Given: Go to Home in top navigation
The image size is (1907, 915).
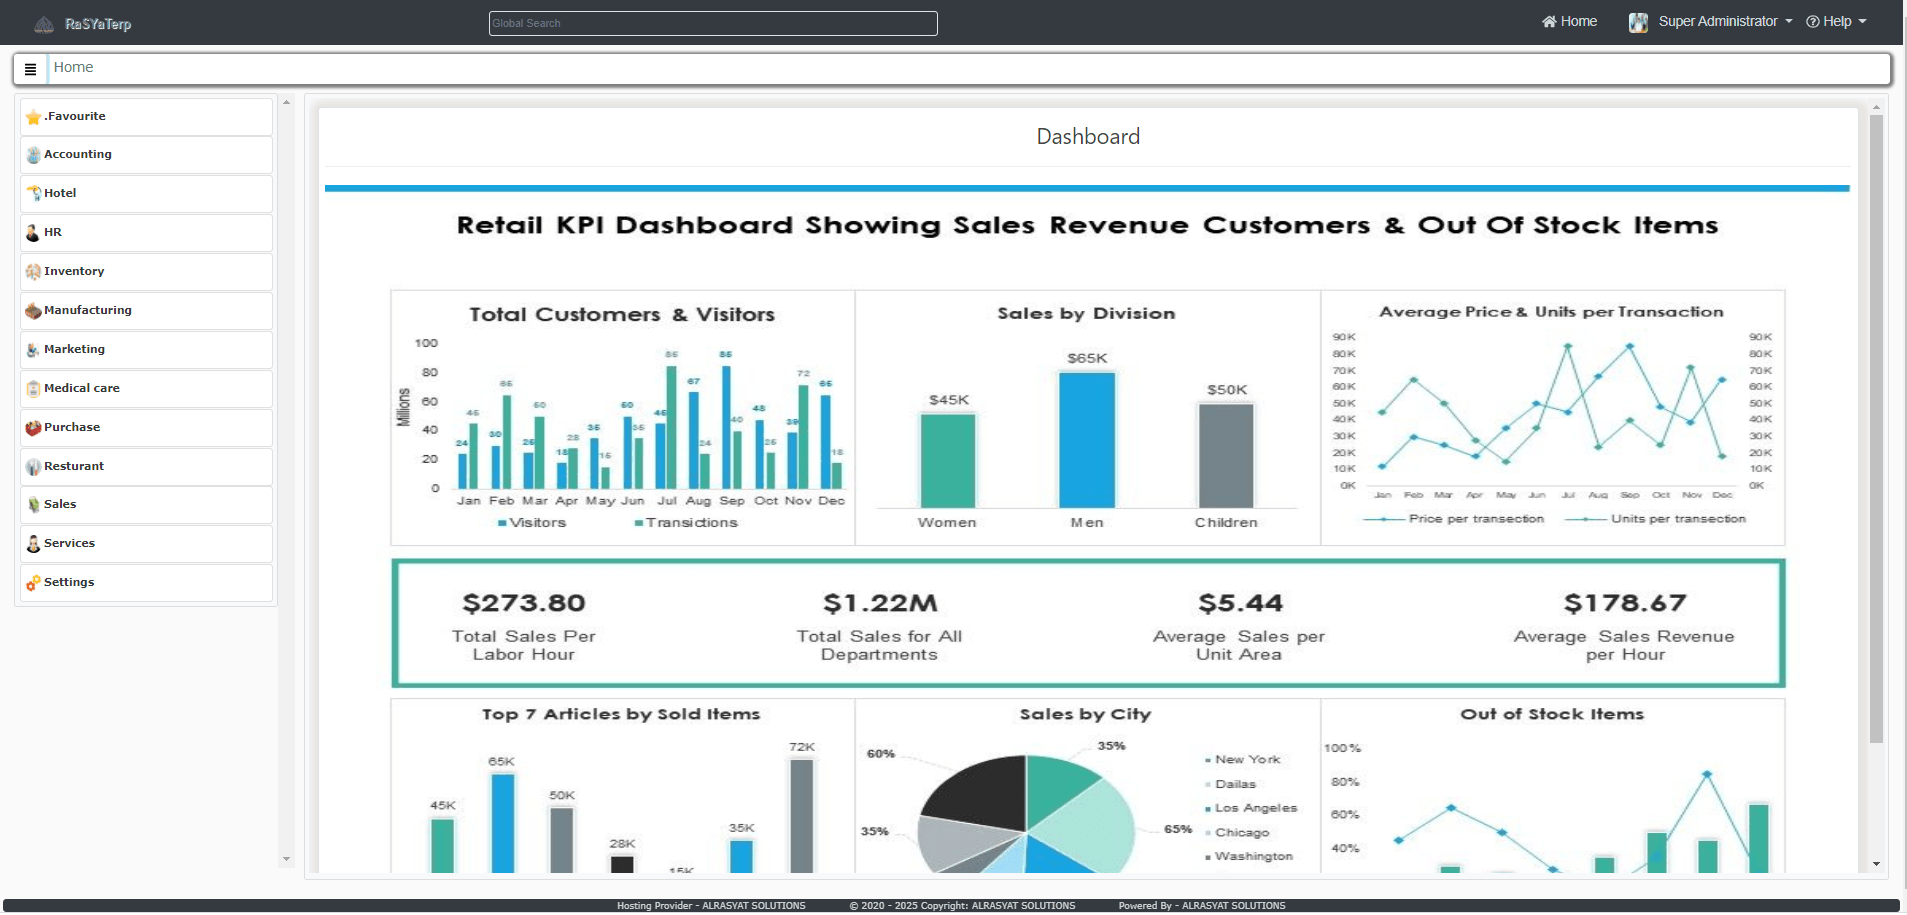Looking at the screenshot, I should point(1569,22).
